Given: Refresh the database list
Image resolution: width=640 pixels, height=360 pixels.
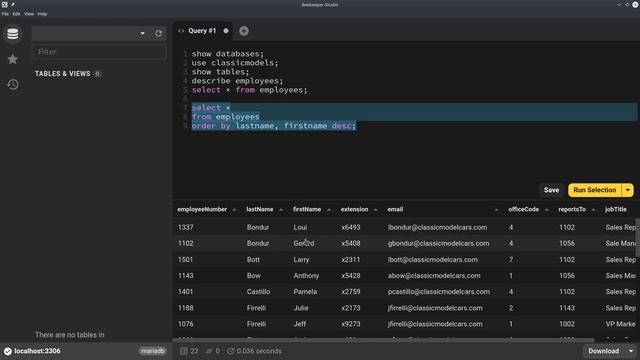Looking at the screenshot, I should click(158, 33).
